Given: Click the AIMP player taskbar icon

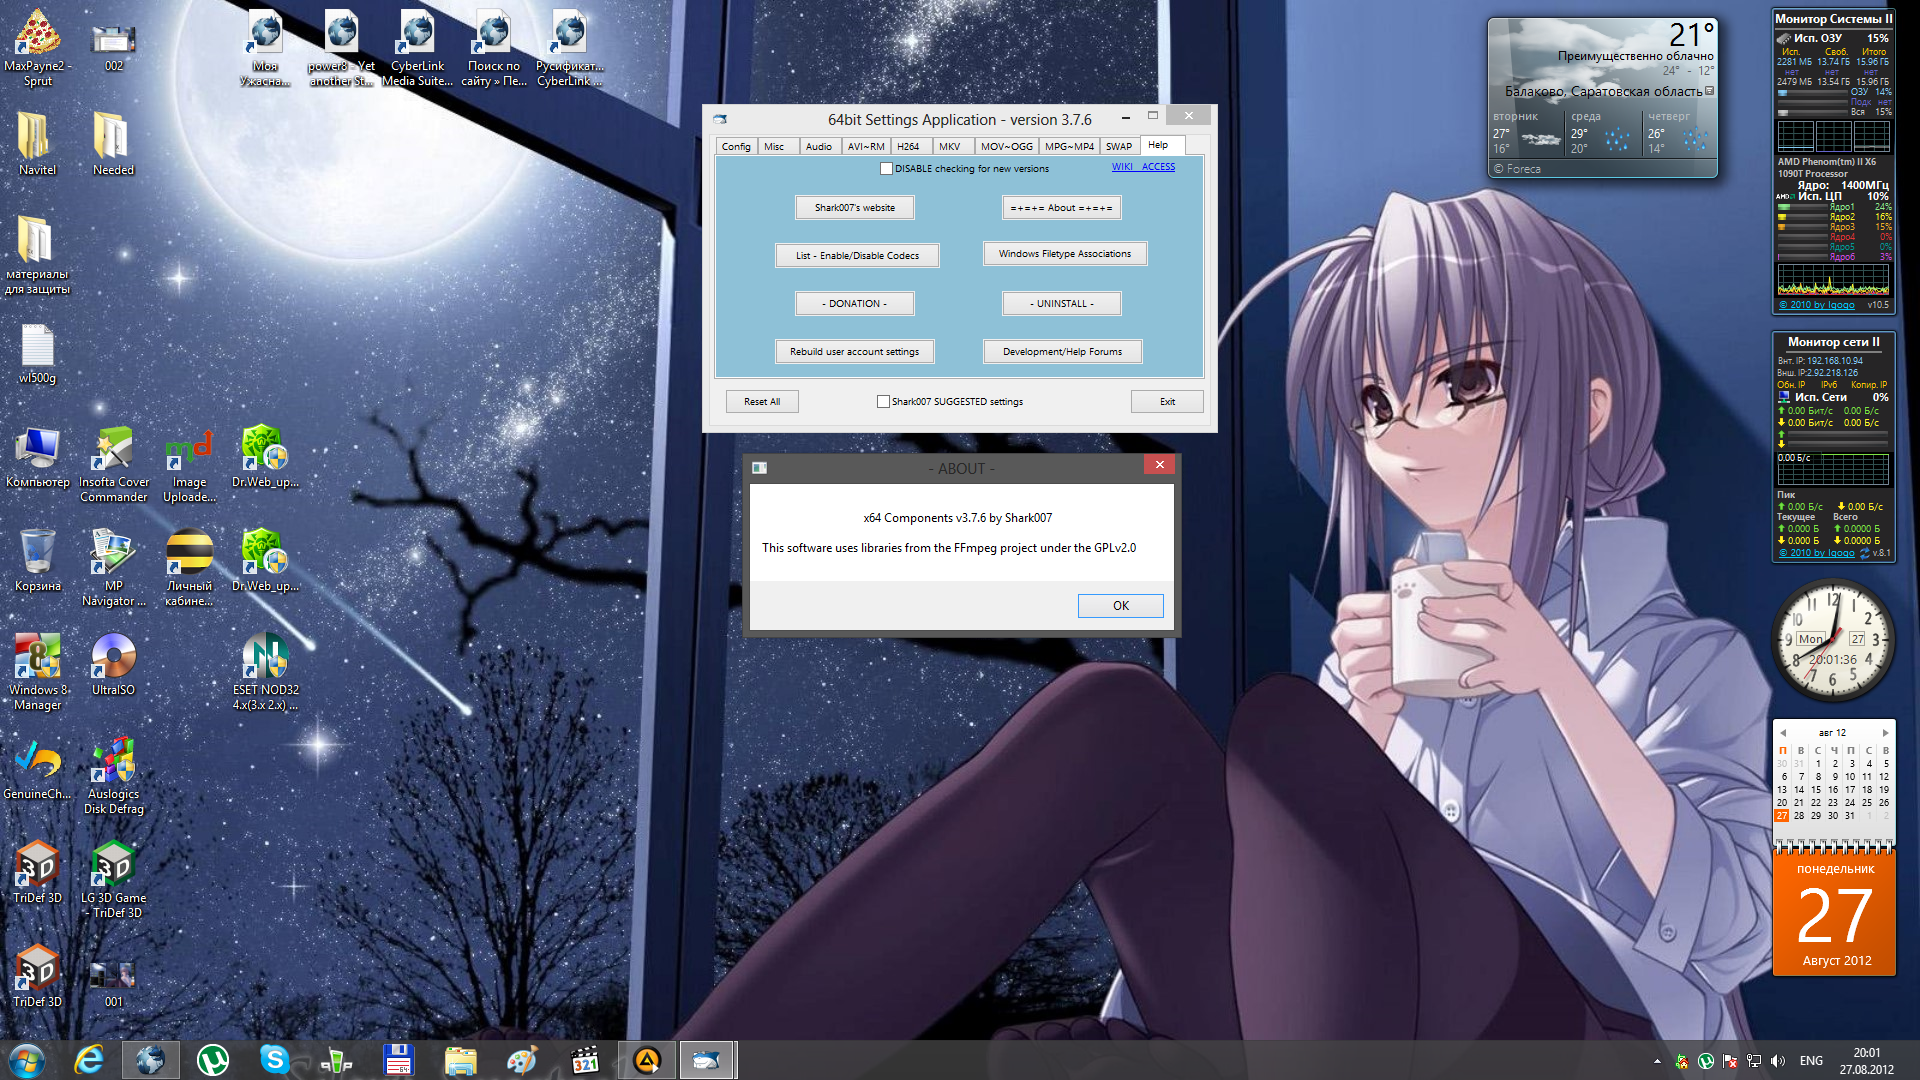Looking at the screenshot, I should [647, 1060].
